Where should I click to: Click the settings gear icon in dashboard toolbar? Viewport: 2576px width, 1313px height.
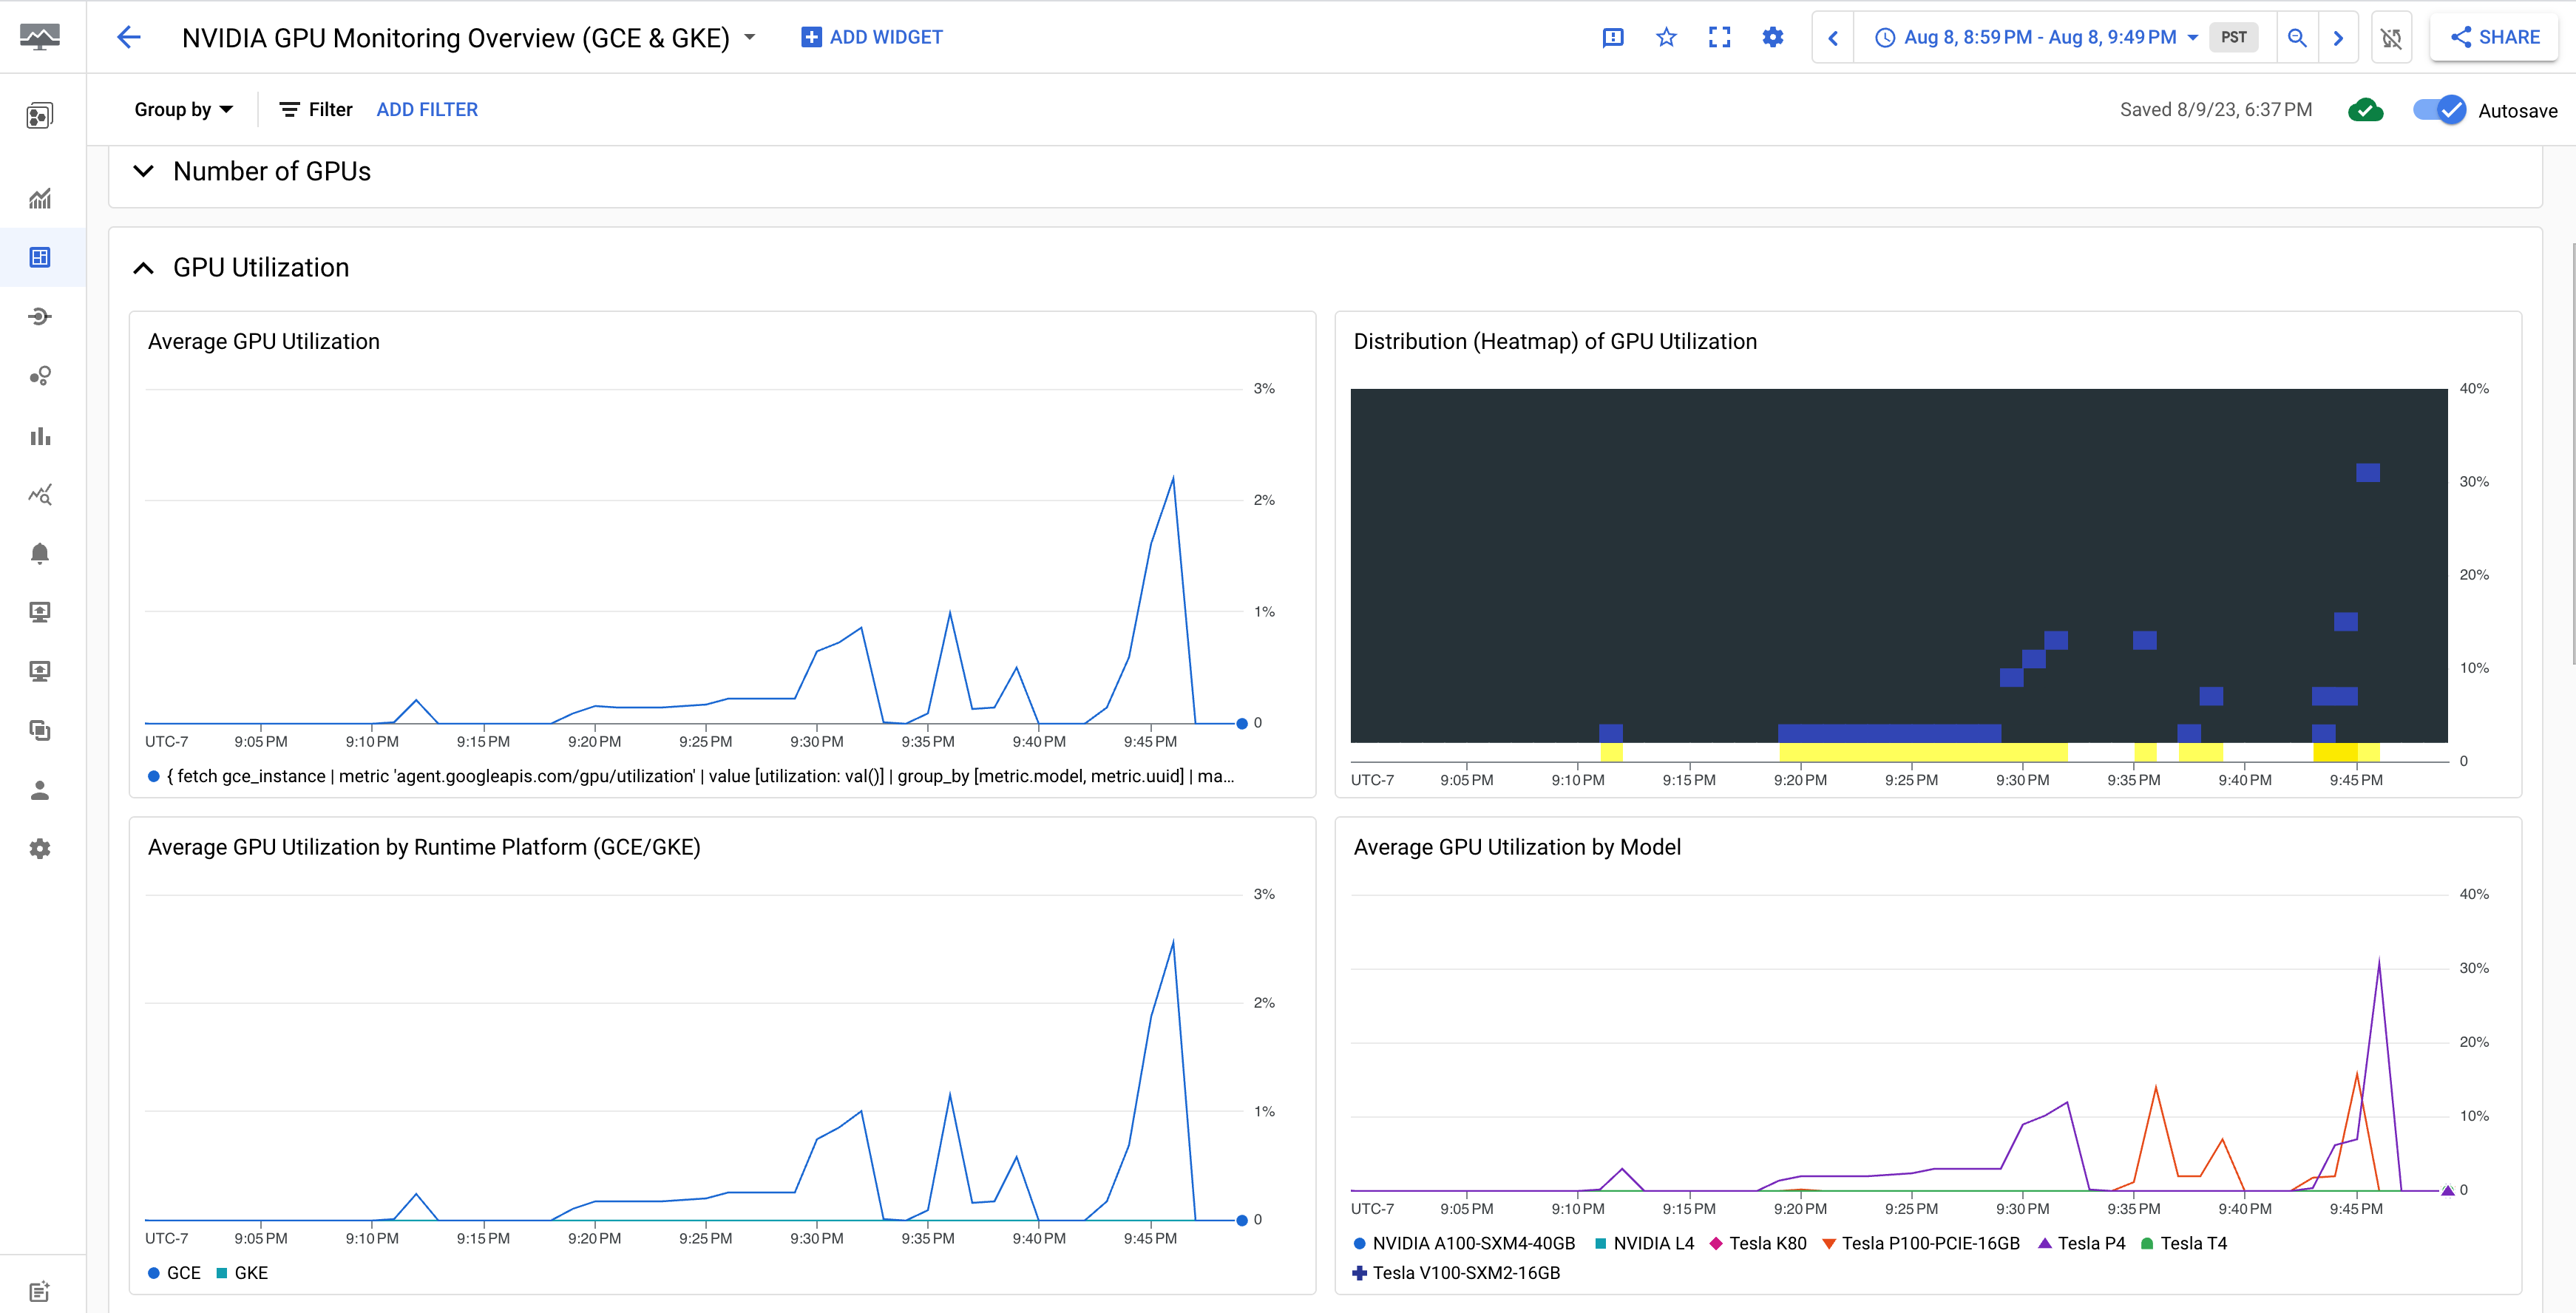[1772, 37]
